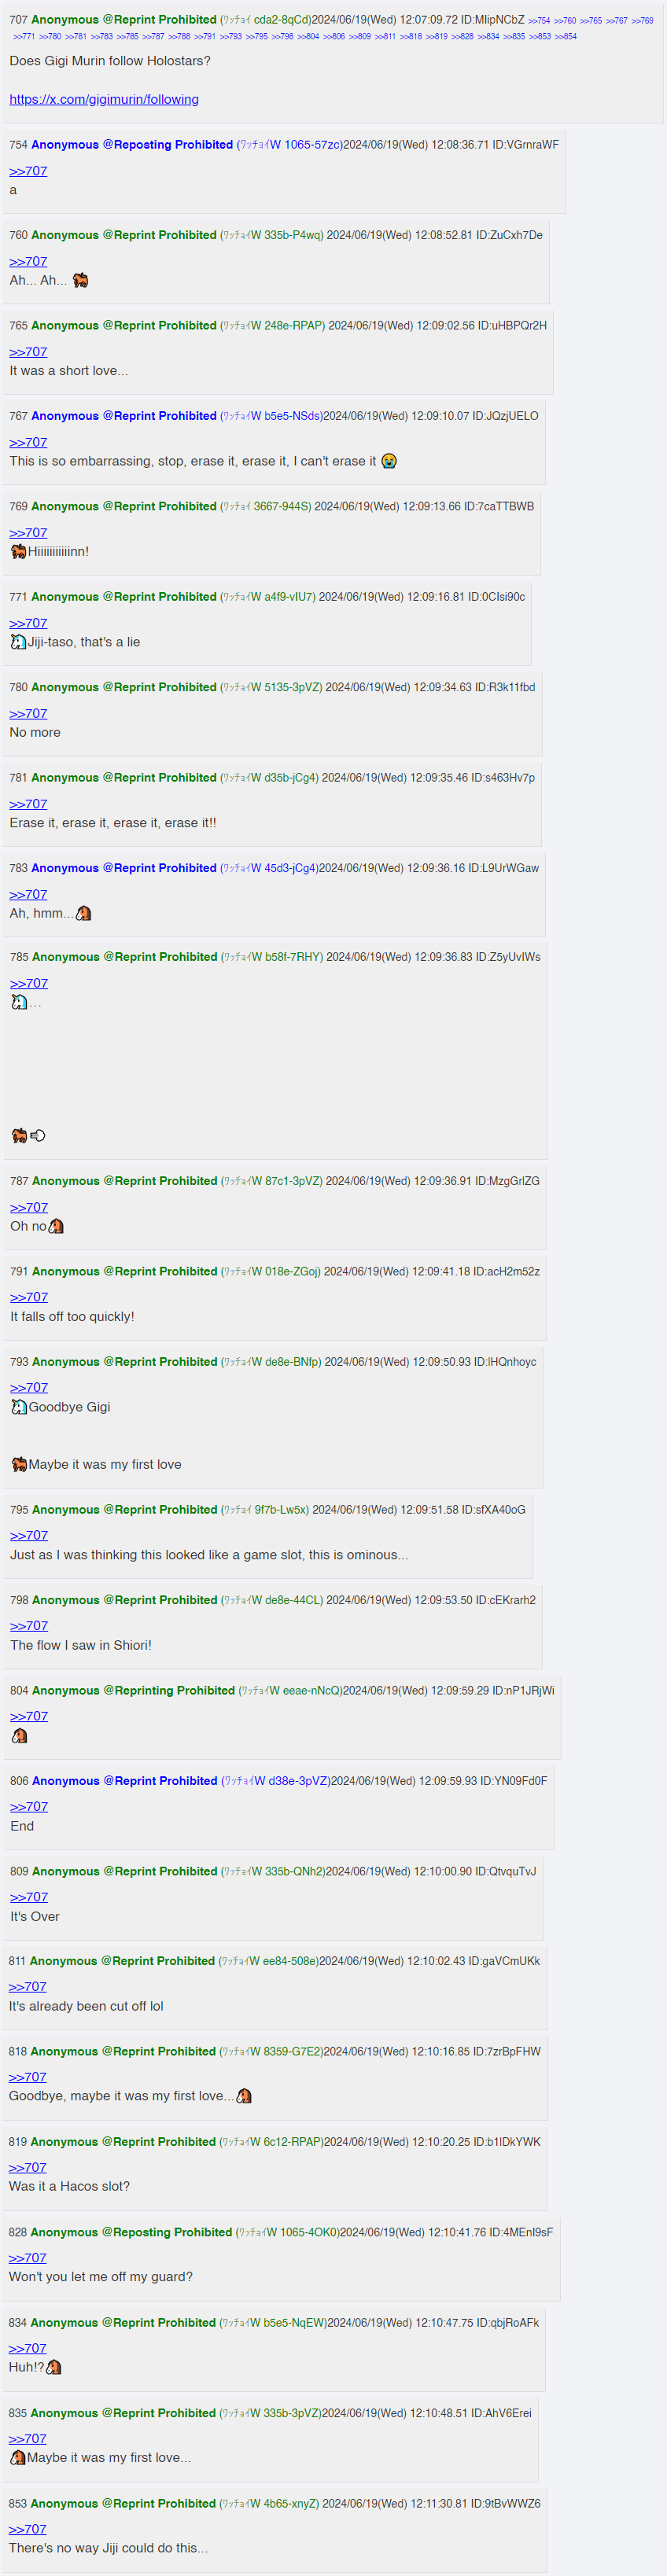Viewport: 667px width, 2576px height.
Task: Follow the >>707 link above "Was it a Hacos slot?"
Action: click(28, 2167)
